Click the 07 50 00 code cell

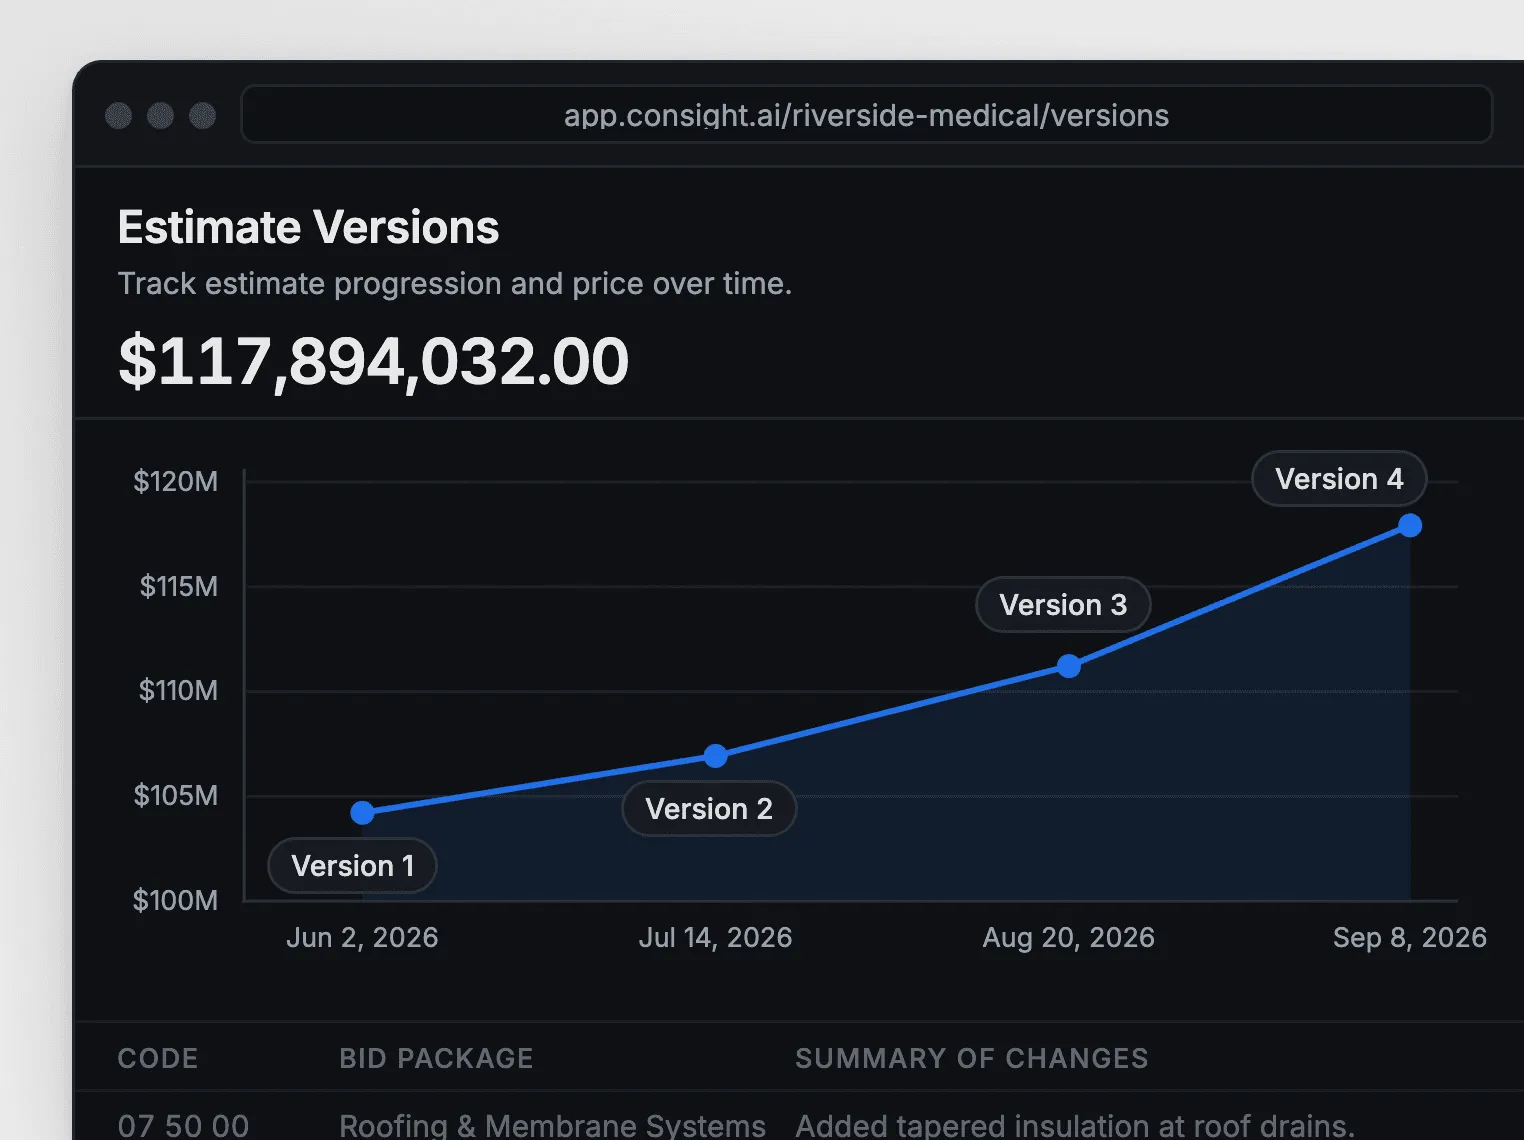point(183,1125)
